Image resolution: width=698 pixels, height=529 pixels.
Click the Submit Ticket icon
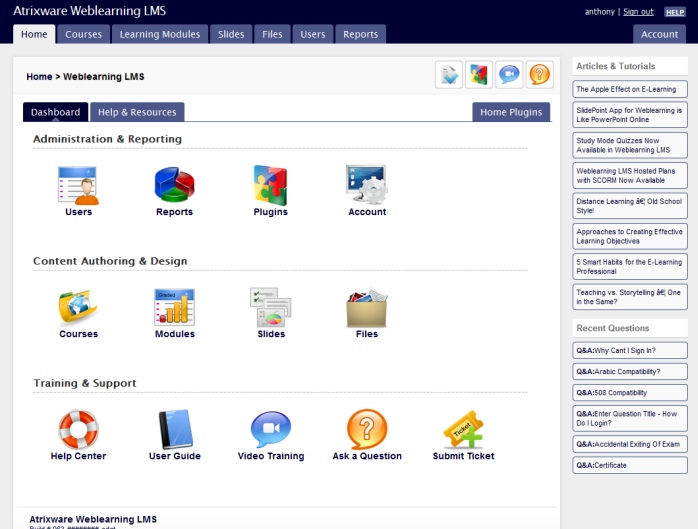point(463,429)
